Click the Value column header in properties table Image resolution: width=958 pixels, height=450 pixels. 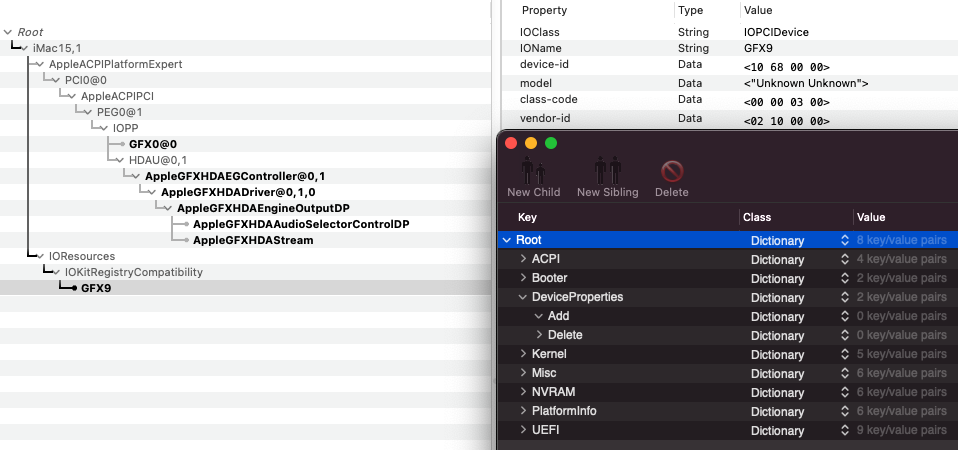point(758,10)
